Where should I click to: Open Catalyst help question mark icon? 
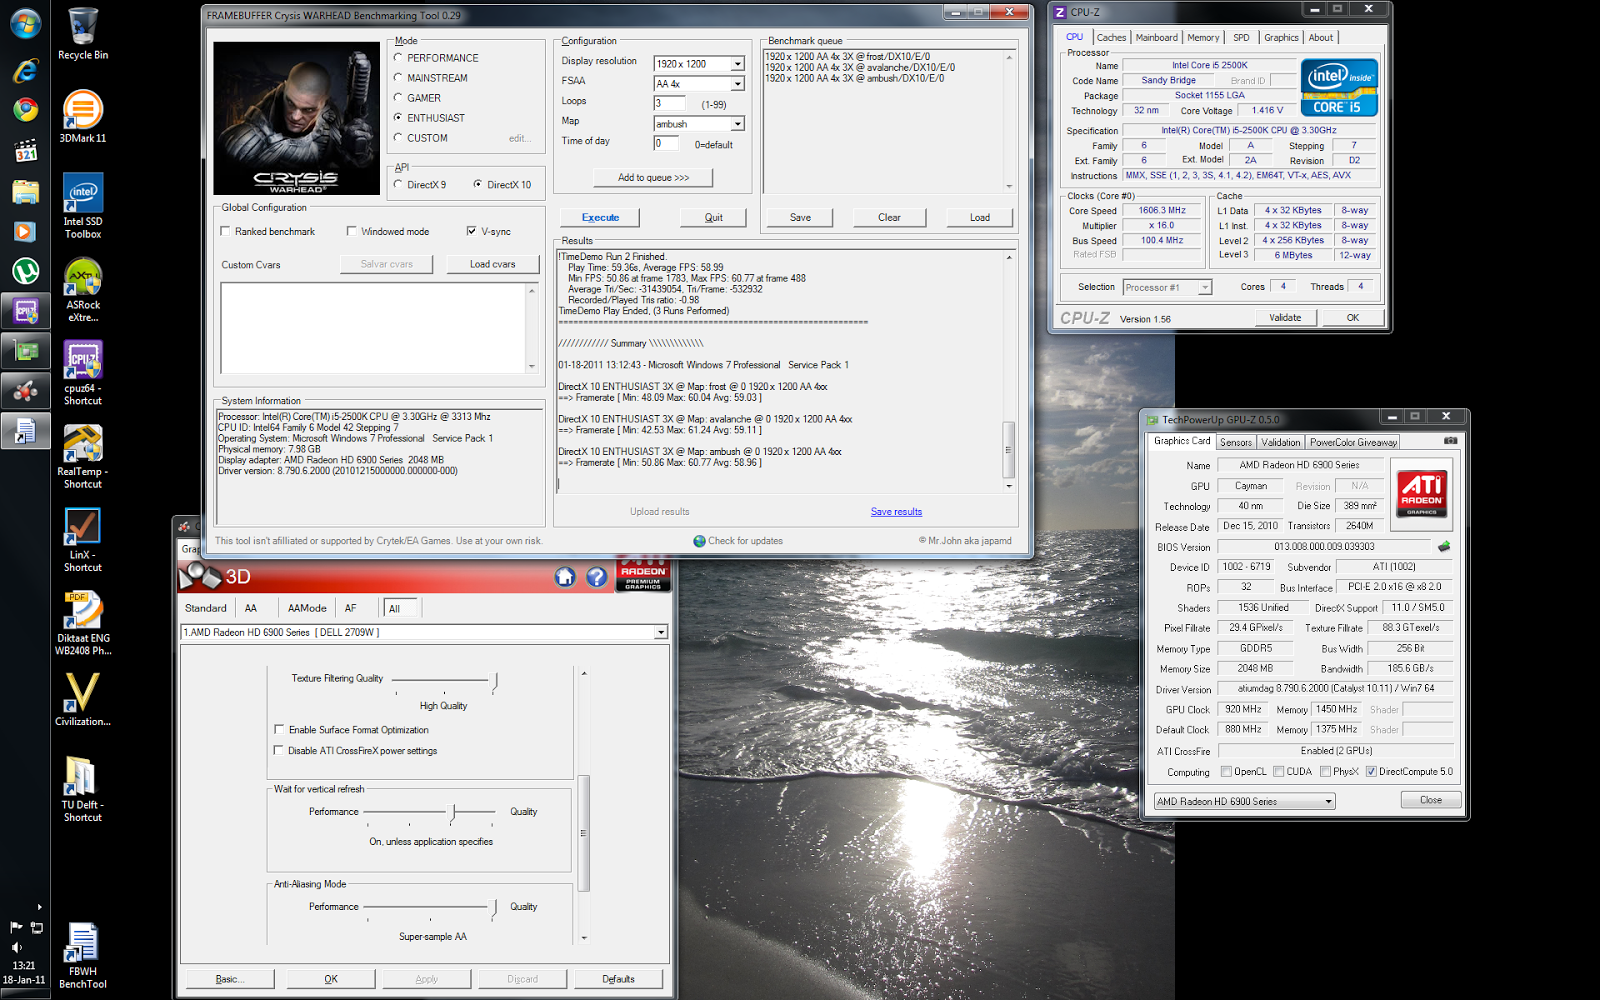pyautogui.click(x=597, y=577)
